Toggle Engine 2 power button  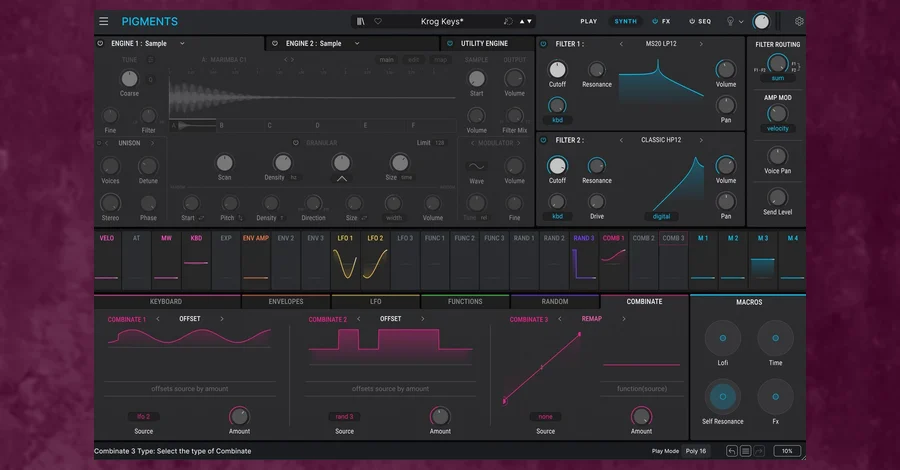pyautogui.click(x=275, y=43)
